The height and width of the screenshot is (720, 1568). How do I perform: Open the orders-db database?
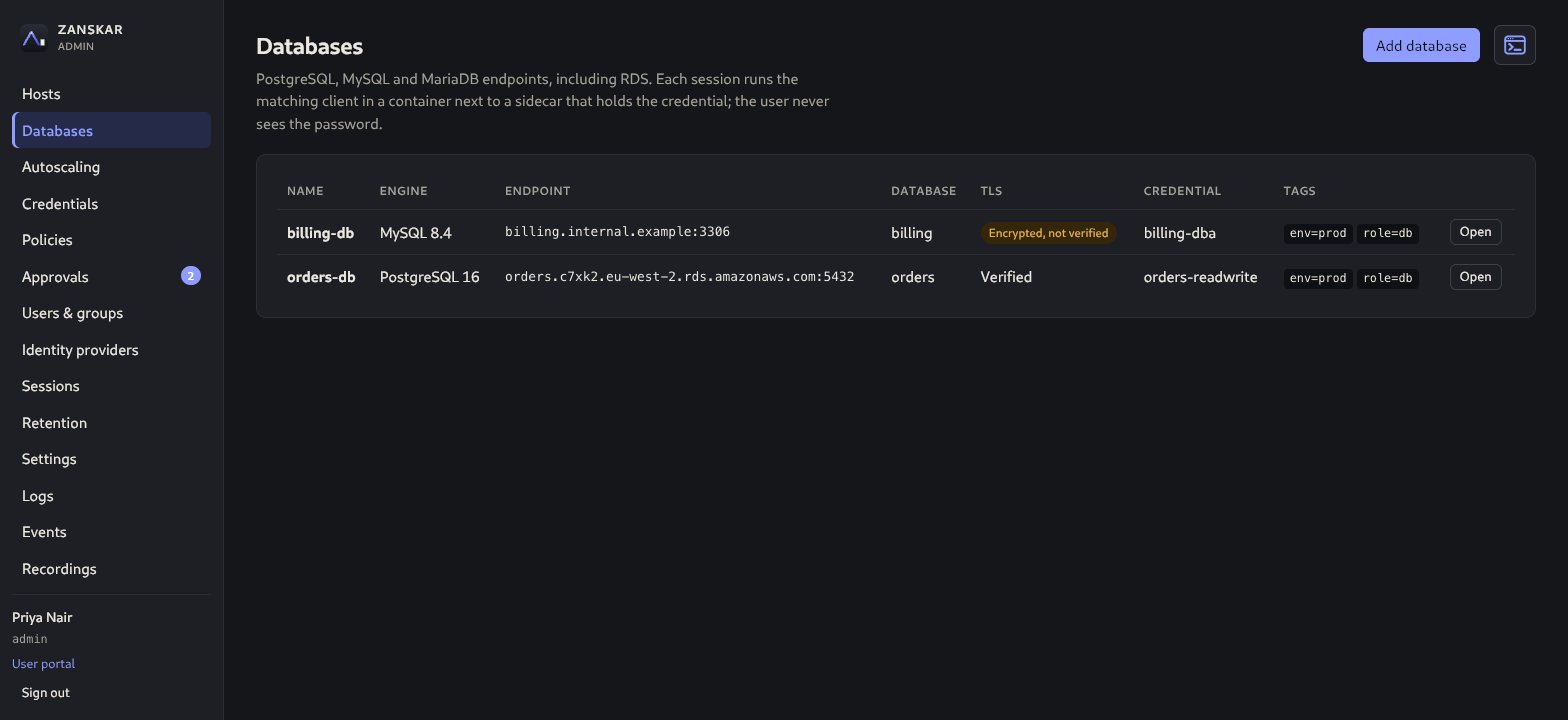(1475, 277)
